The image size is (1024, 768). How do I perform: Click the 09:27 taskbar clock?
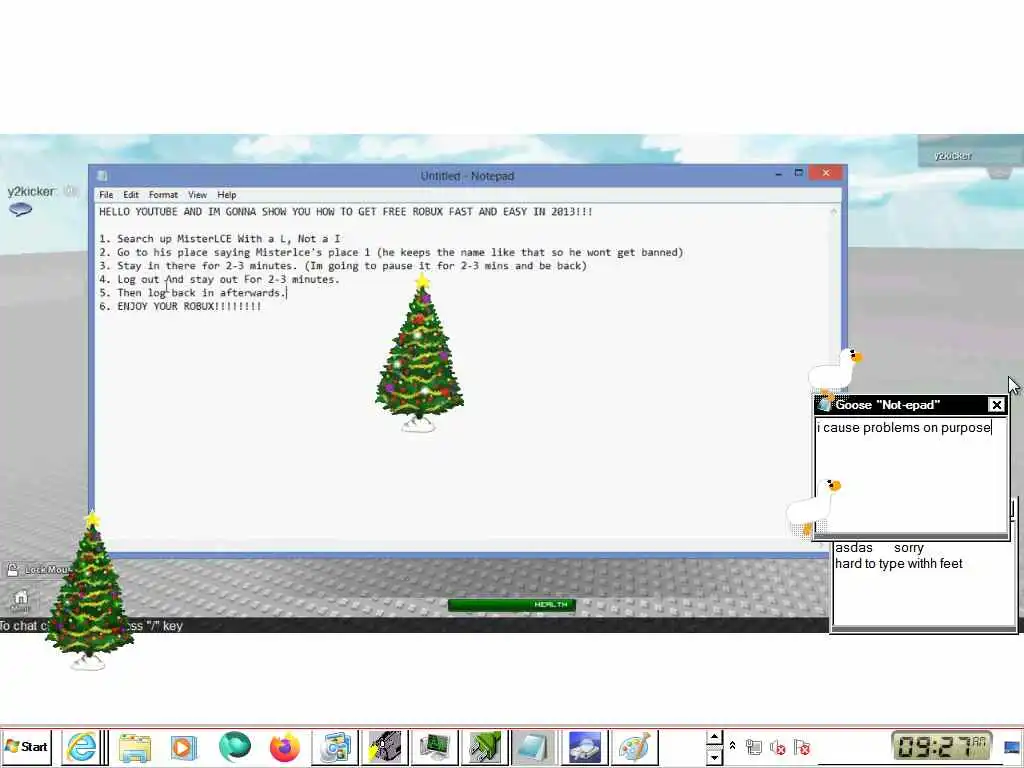pos(942,746)
